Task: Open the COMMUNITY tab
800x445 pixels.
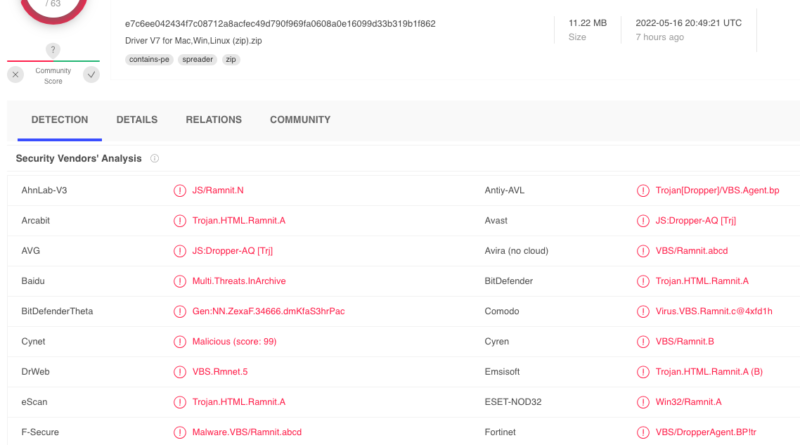Action: (300, 119)
